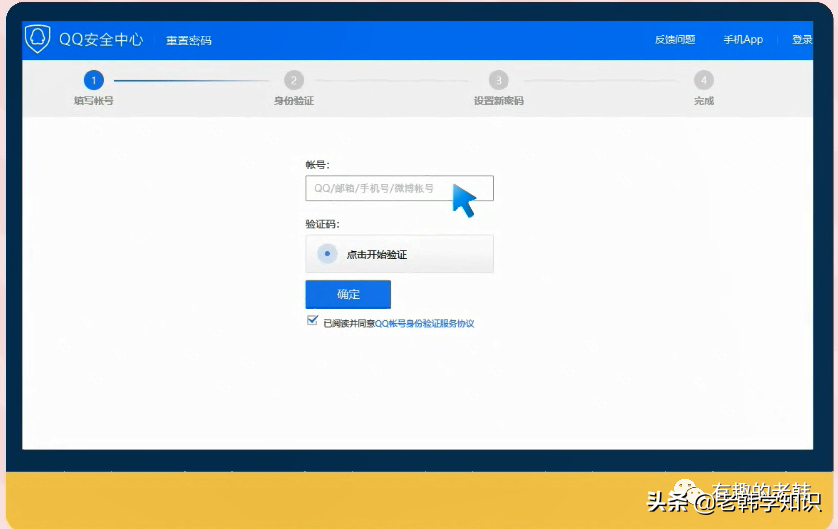Click the 点击开始验证 captcha box
Viewport: 838px width, 529px height.
coord(399,254)
